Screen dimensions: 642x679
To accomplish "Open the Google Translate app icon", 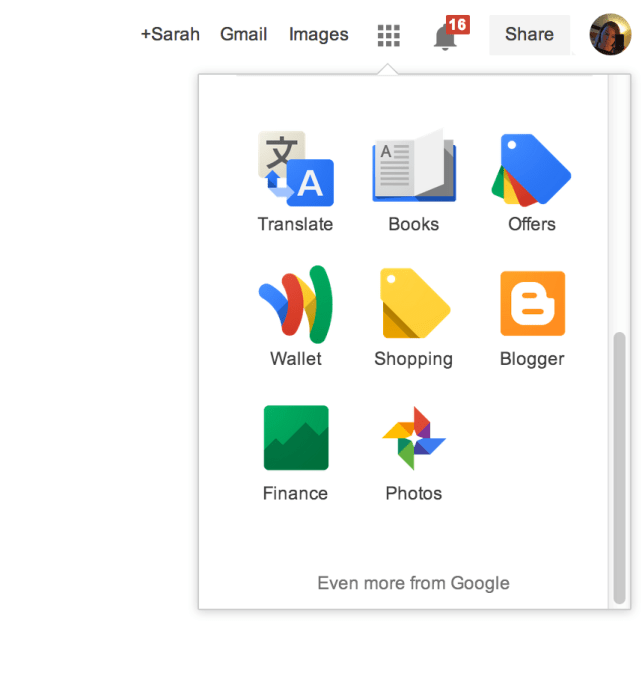I will 296,169.
